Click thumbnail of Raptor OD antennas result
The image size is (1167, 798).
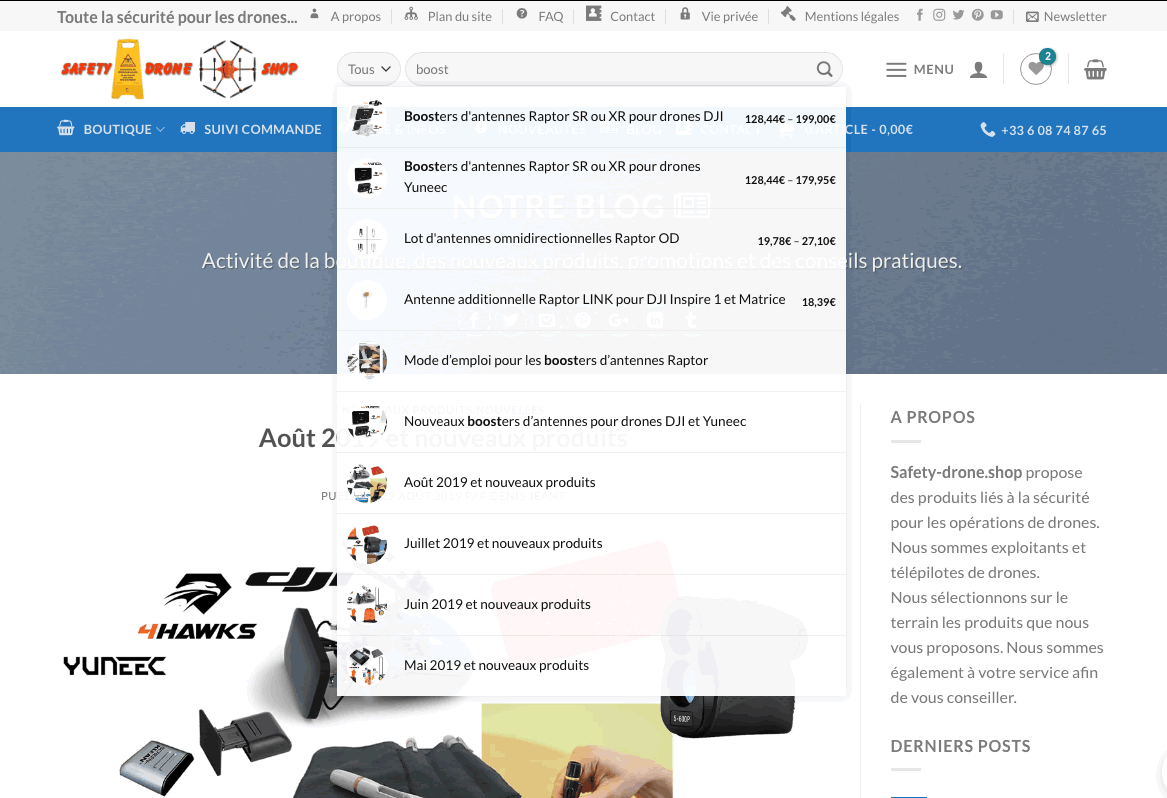click(367, 239)
